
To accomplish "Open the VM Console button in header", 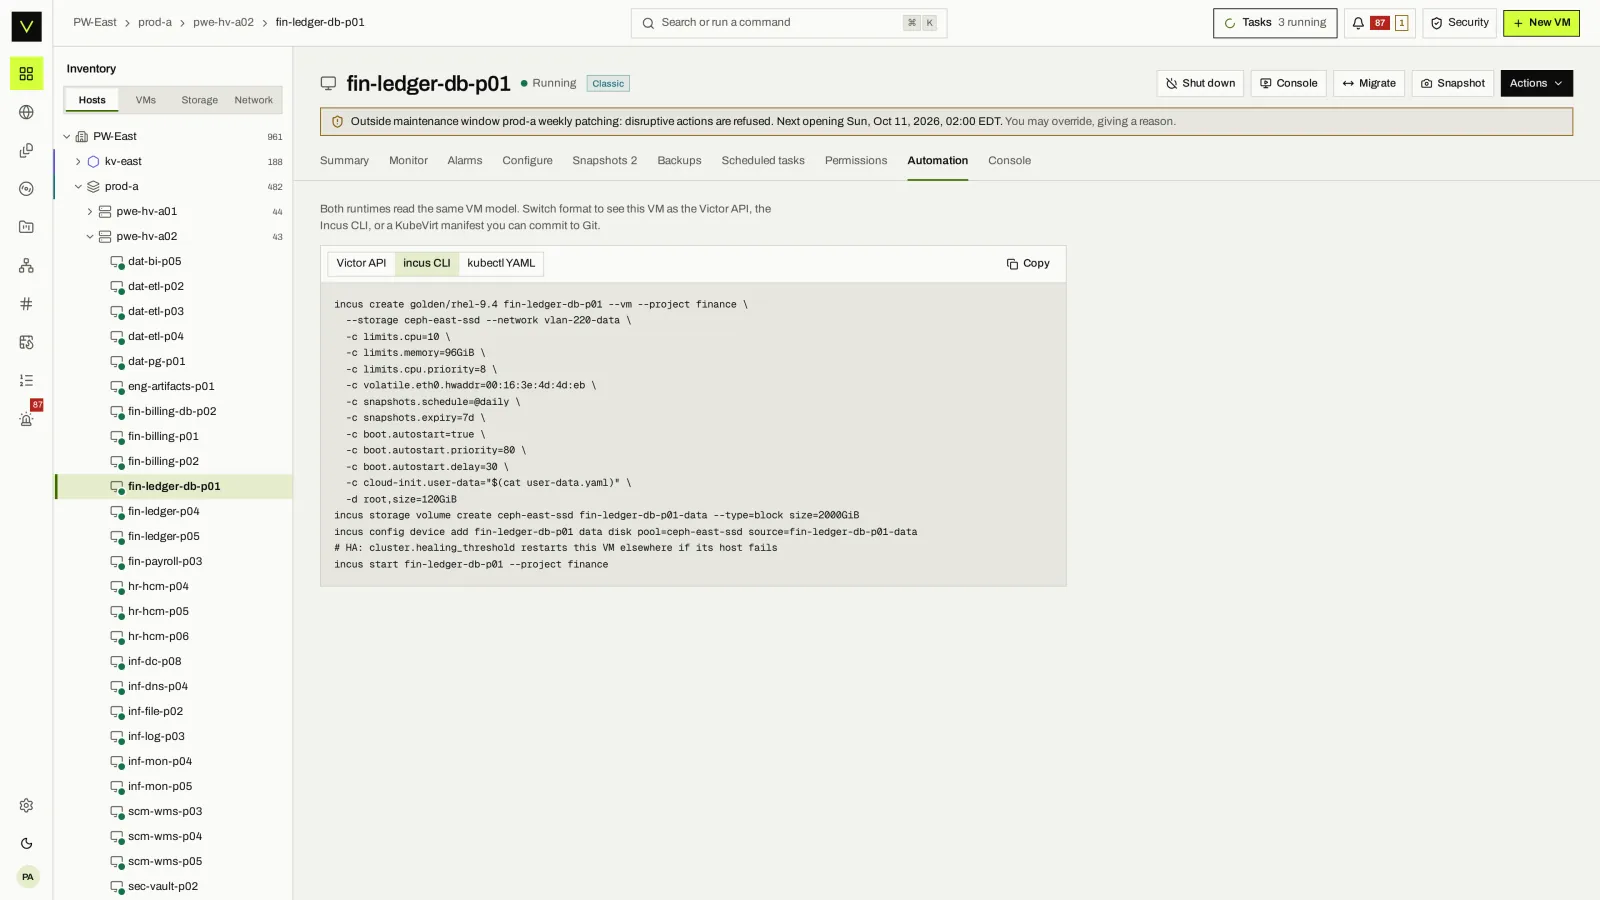I will pos(1288,83).
